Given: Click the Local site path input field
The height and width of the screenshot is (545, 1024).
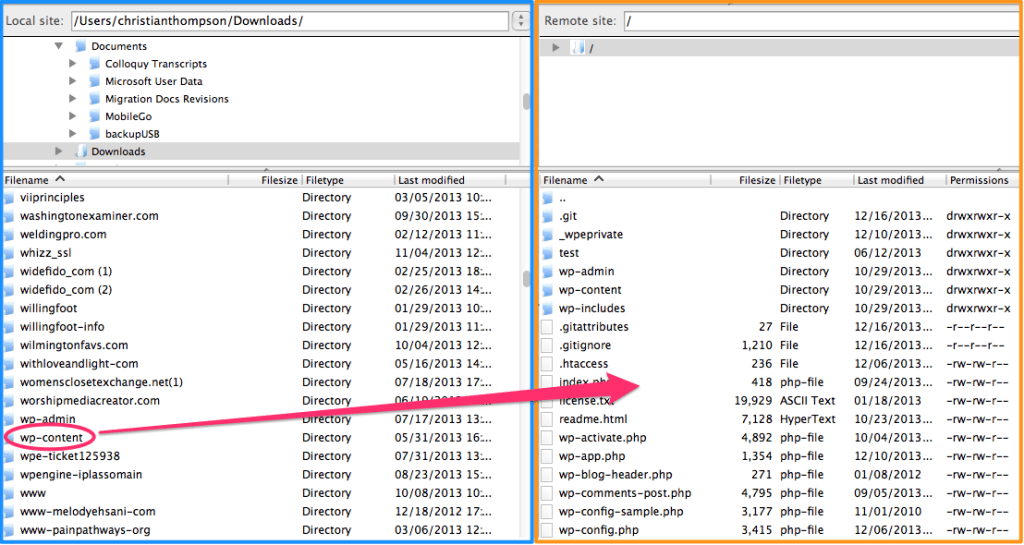Looking at the screenshot, I should 288,21.
